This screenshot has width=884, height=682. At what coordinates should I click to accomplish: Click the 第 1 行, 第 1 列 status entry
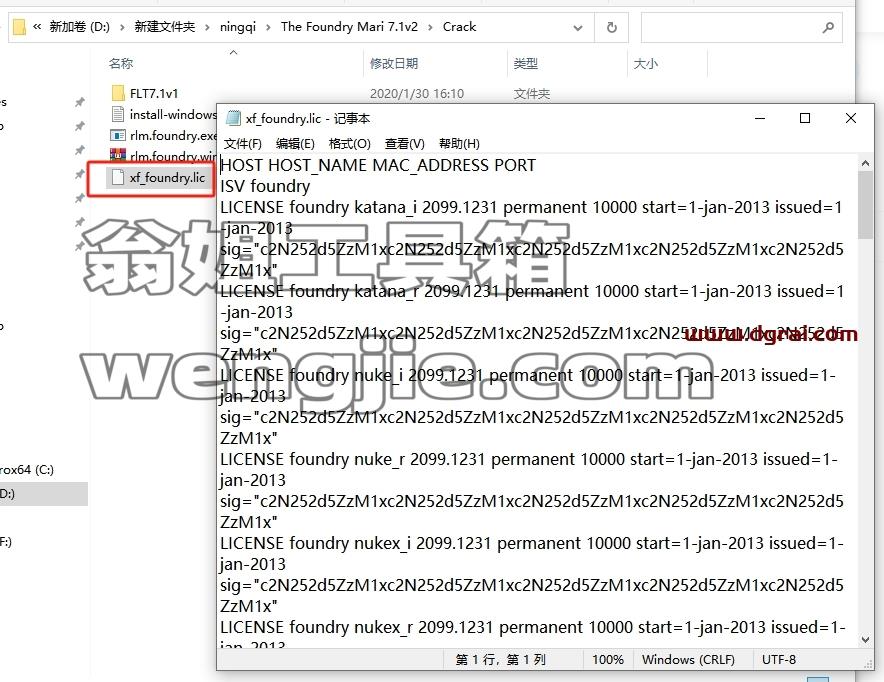(x=500, y=660)
